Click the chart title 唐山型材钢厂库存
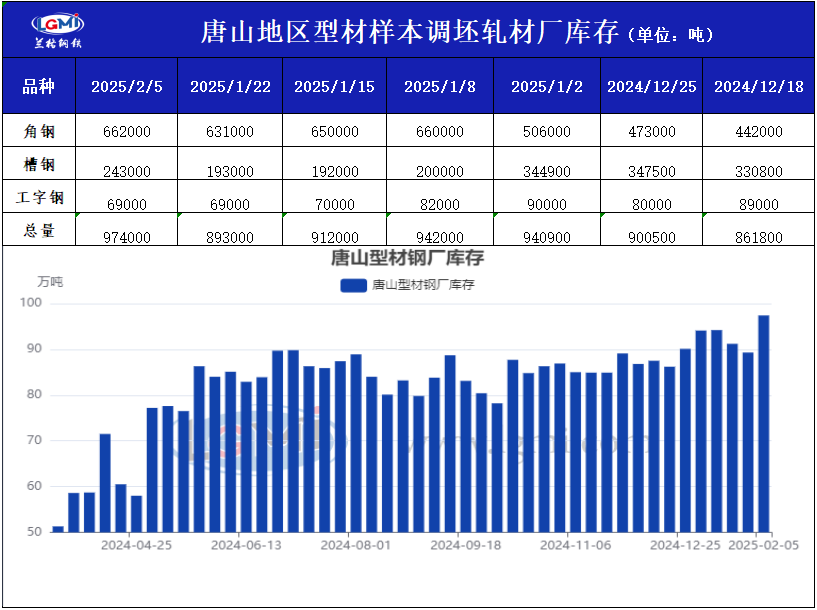The height and width of the screenshot is (610, 817). 408,259
